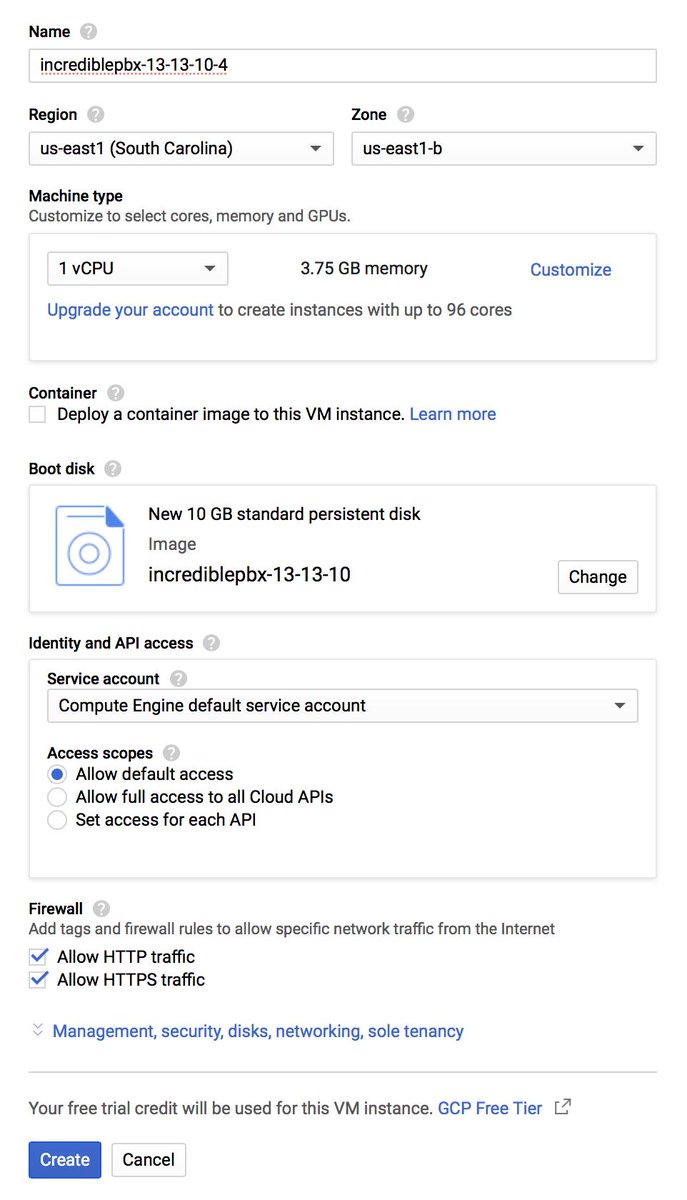Click the Boot disk help icon
The height and width of the screenshot is (1200, 687).
click(112, 468)
